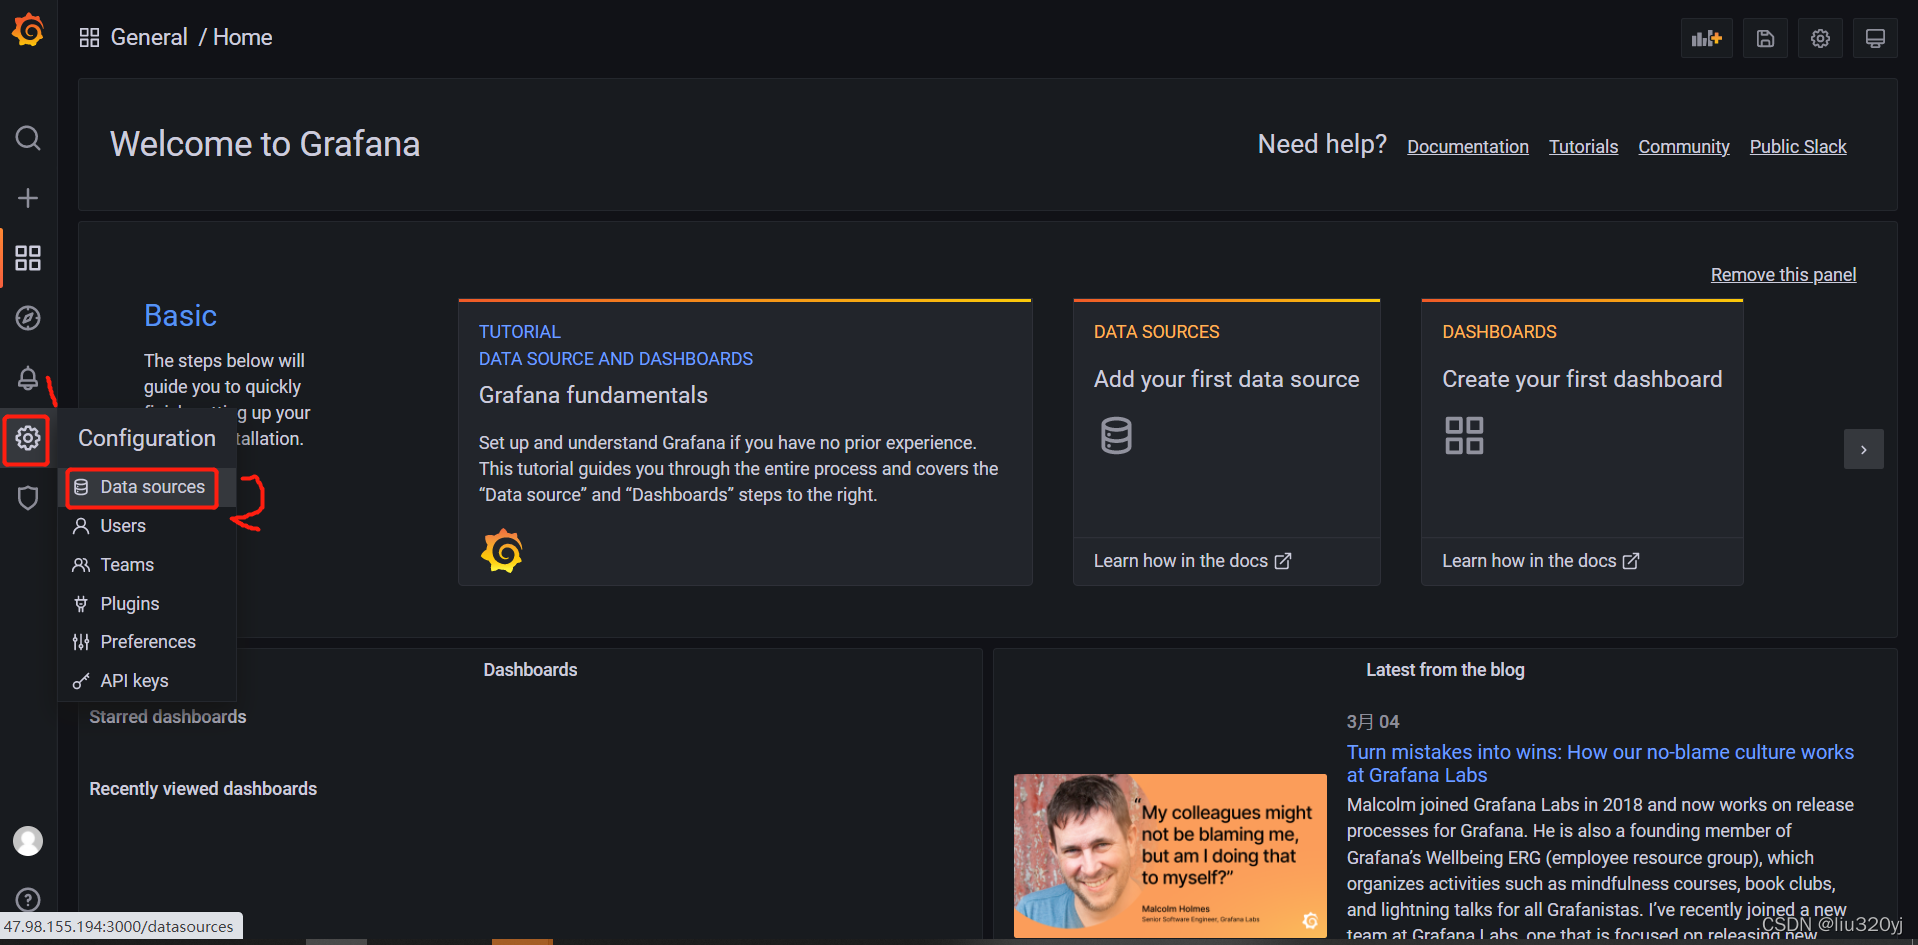This screenshot has height=945, width=1918.
Task: Click Create your first dashboard card
Action: [x=1582, y=442]
